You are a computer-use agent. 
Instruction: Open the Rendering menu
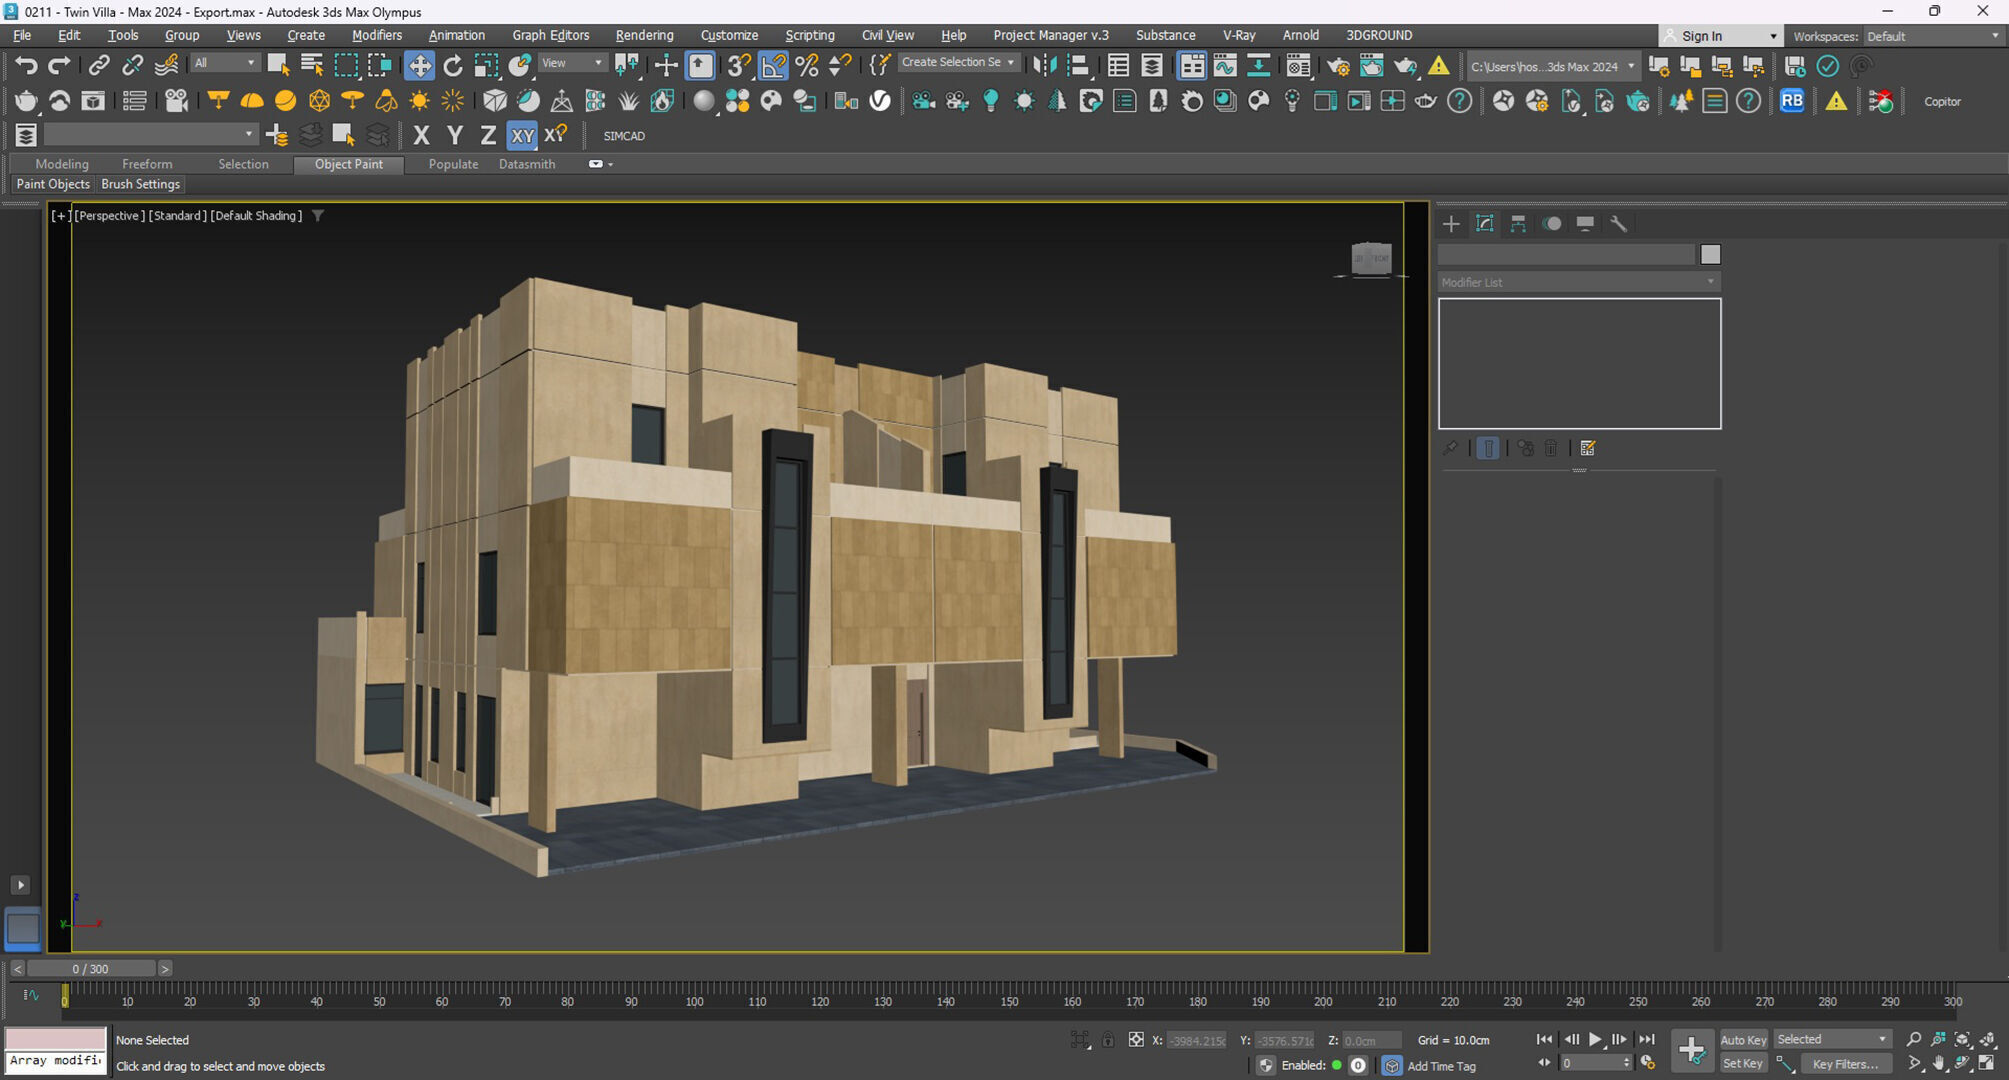pyautogui.click(x=644, y=35)
